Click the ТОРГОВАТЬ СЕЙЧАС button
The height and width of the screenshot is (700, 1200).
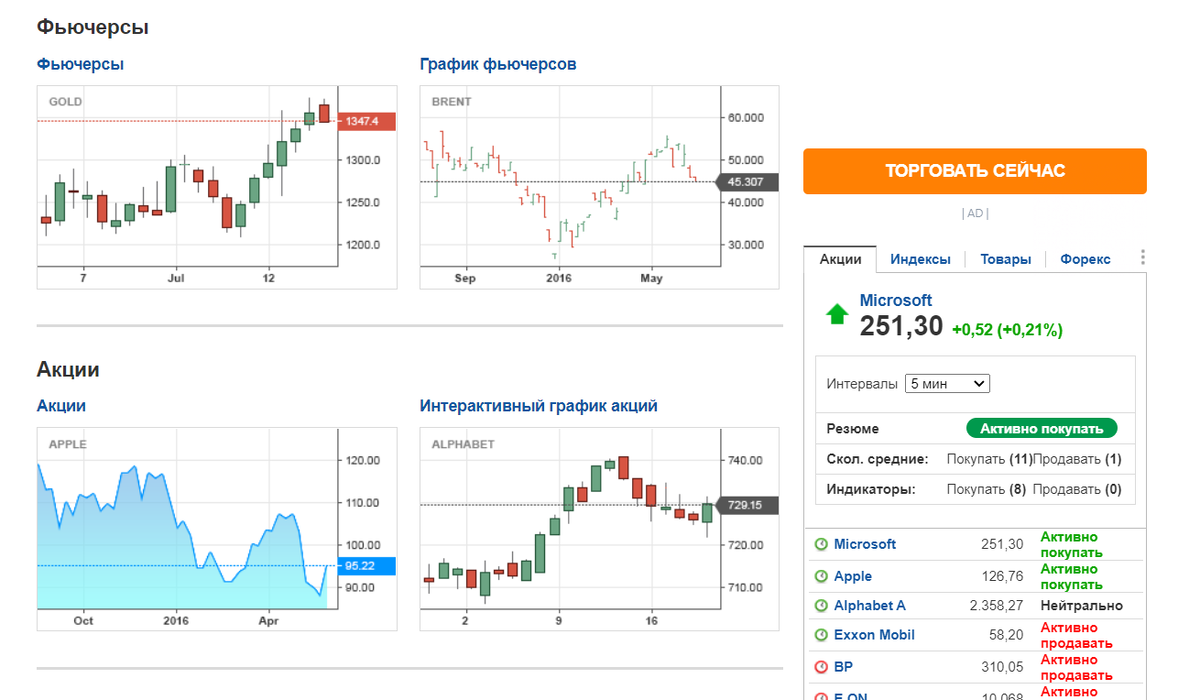974,171
